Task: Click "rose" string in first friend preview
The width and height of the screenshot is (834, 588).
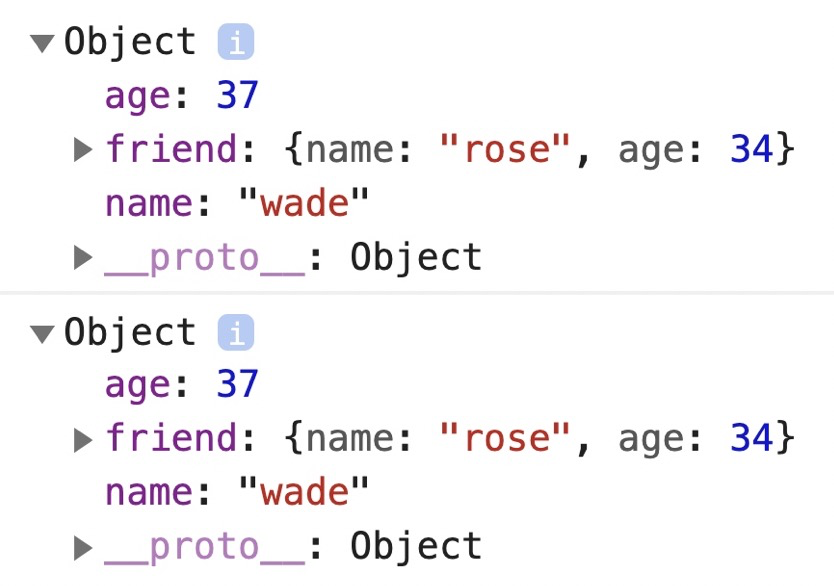Action: tap(505, 148)
